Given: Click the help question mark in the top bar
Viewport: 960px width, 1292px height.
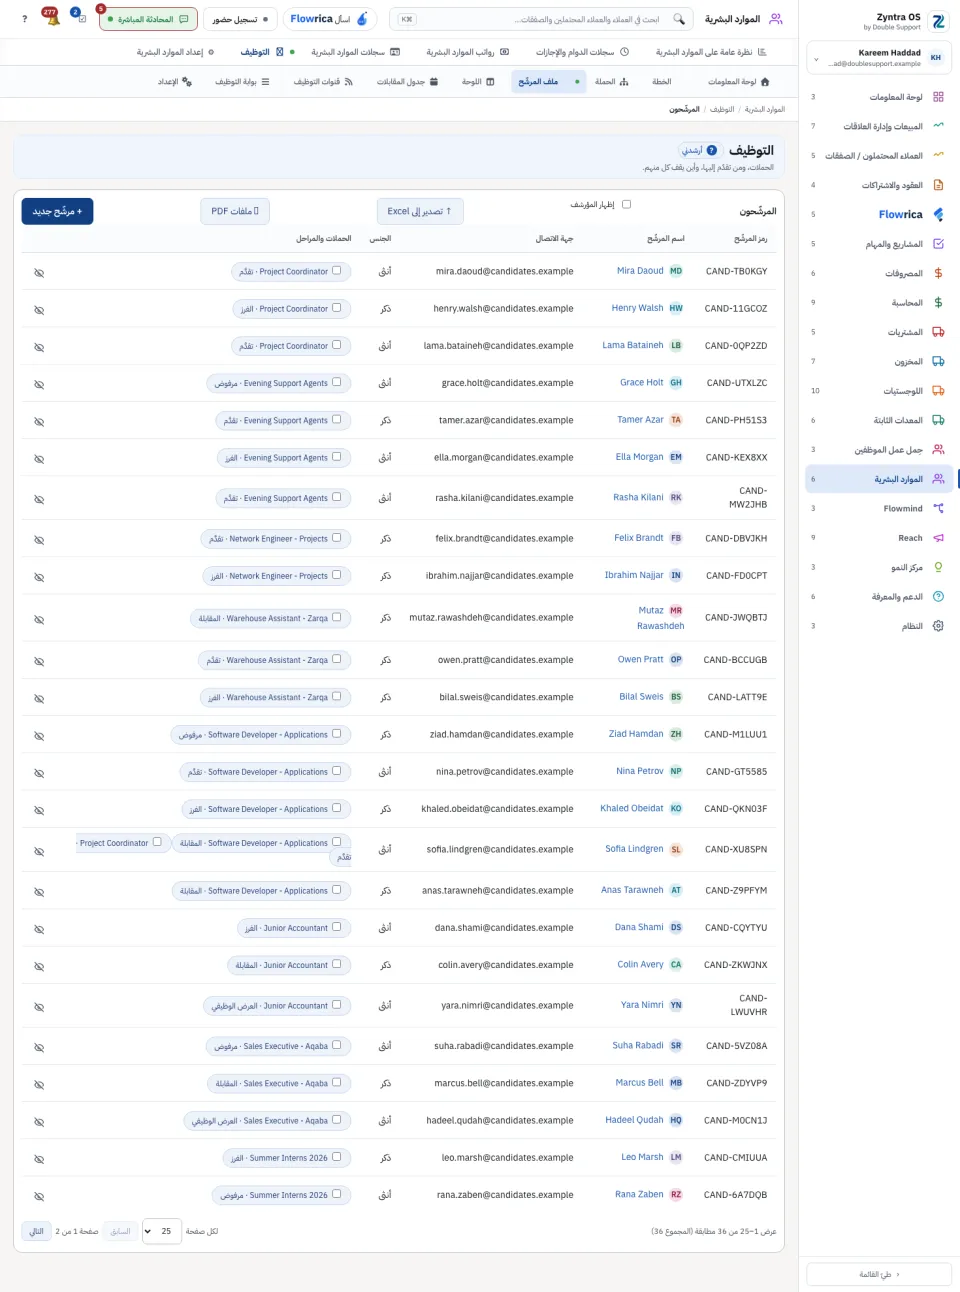Looking at the screenshot, I should (x=25, y=19).
